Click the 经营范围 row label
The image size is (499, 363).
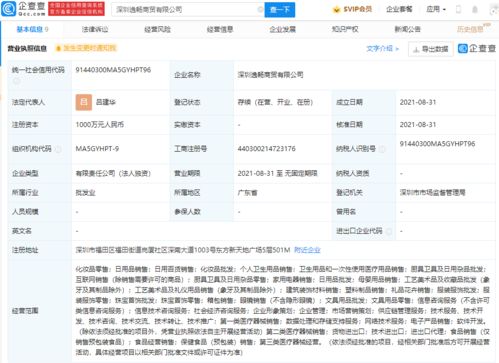(25, 311)
